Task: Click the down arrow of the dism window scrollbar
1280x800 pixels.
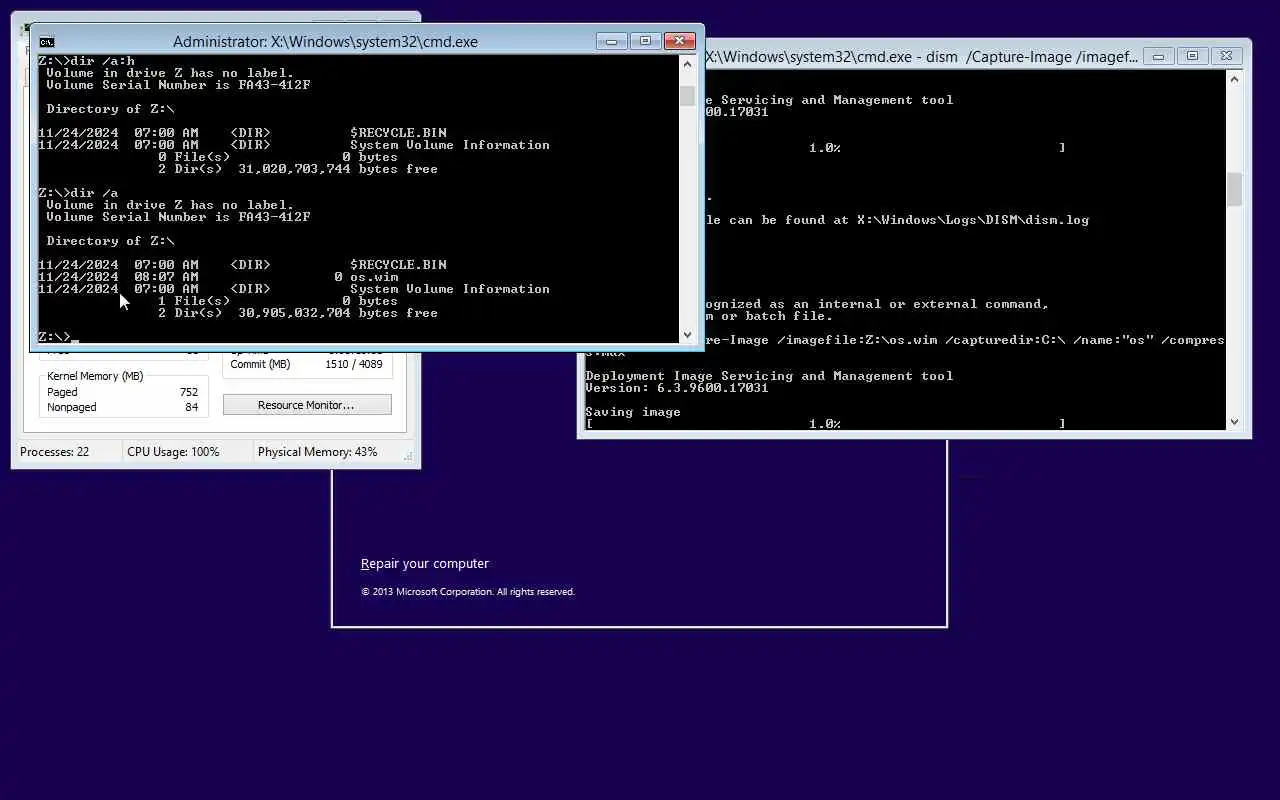Action: pos(1234,422)
